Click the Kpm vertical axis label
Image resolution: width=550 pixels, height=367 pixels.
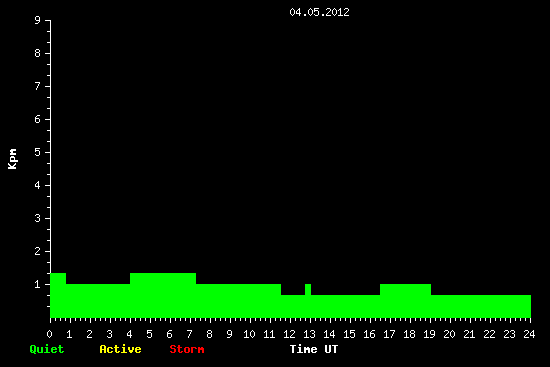pos(12,159)
